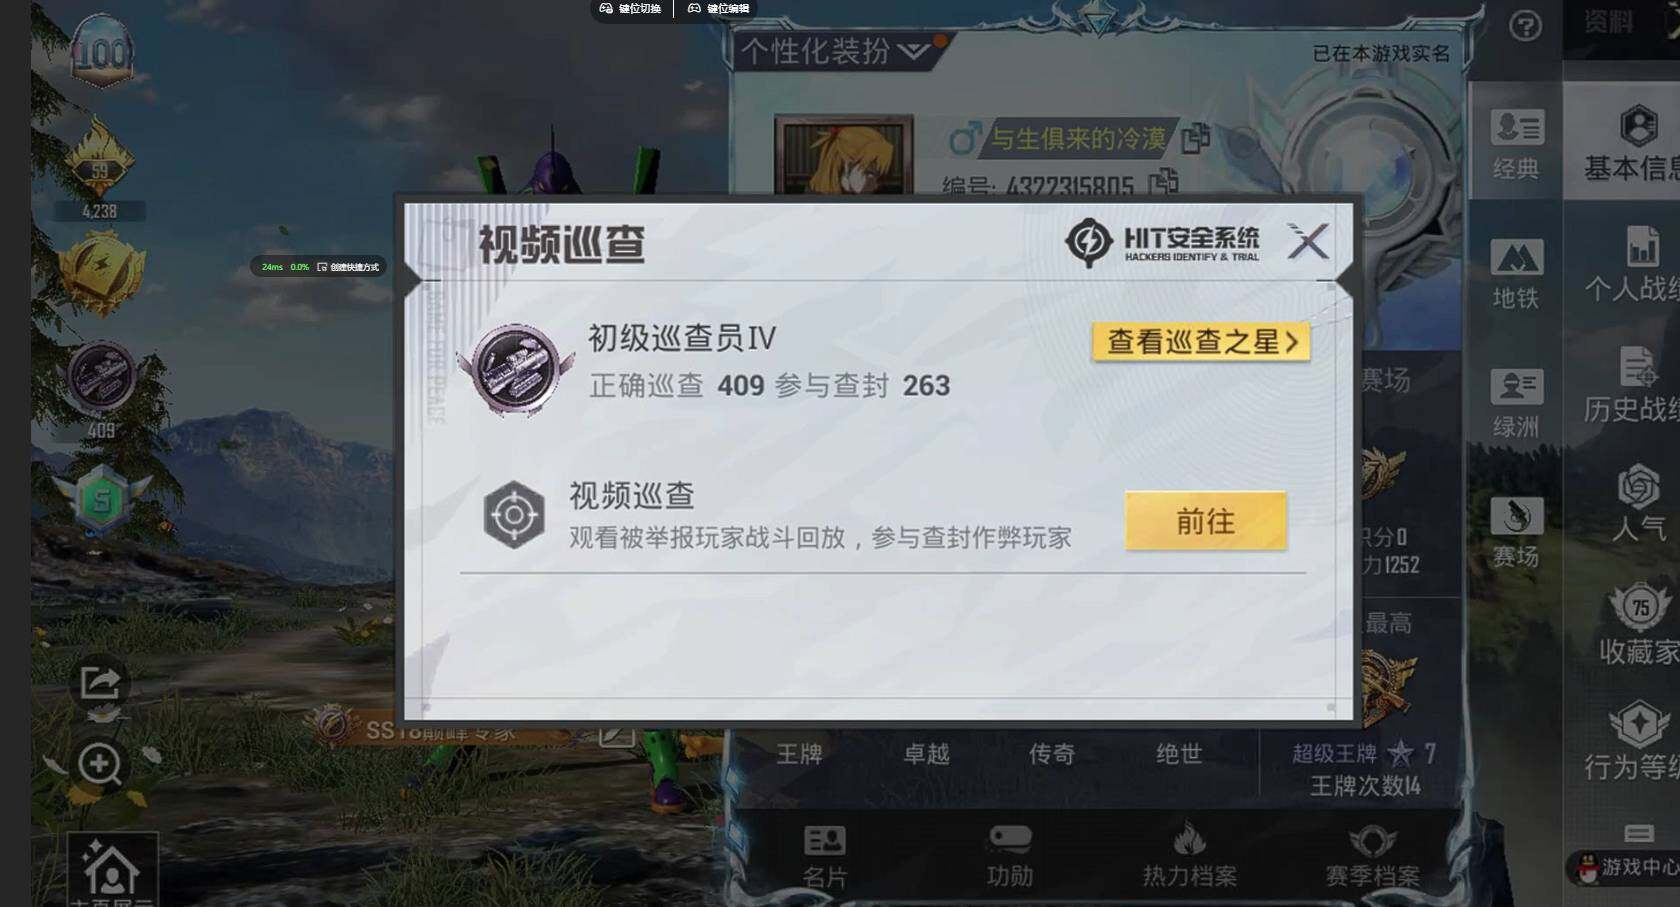Close the 视频巡查 dialog with X
The image size is (1680, 907).
coord(1308,241)
